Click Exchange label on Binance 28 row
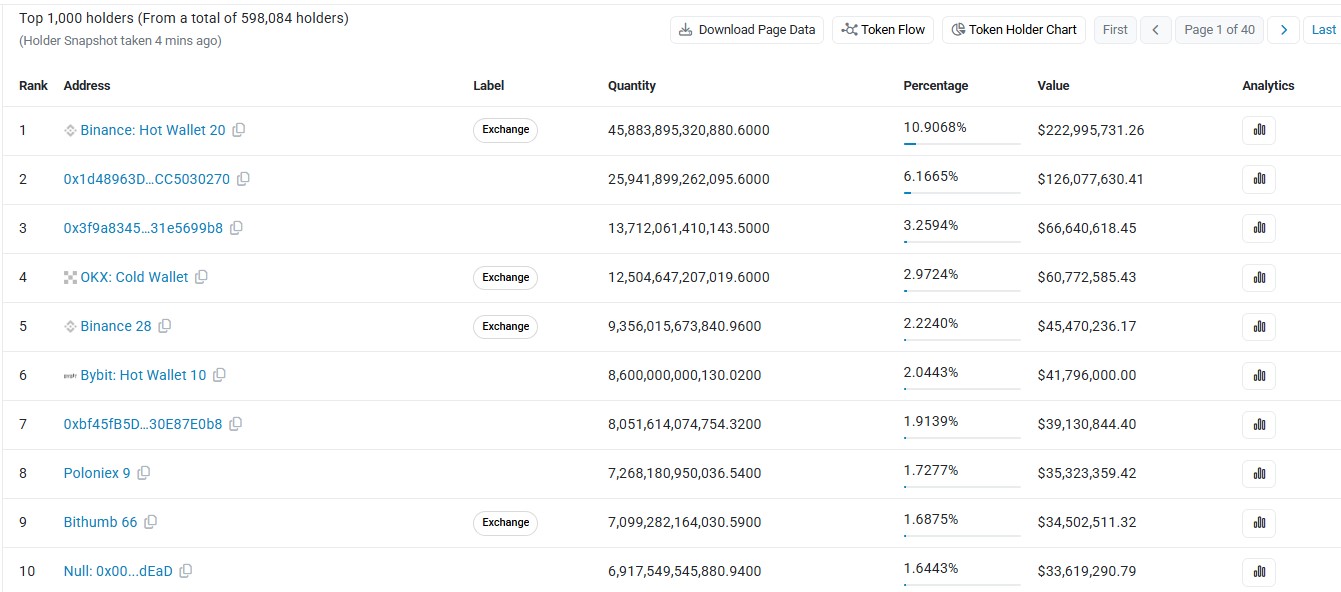 [x=505, y=326]
